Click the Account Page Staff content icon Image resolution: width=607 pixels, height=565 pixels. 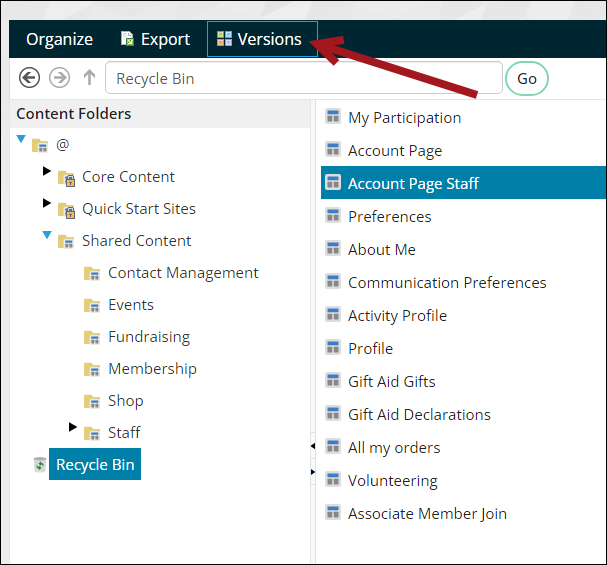pyautogui.click(x=333, y=182)
